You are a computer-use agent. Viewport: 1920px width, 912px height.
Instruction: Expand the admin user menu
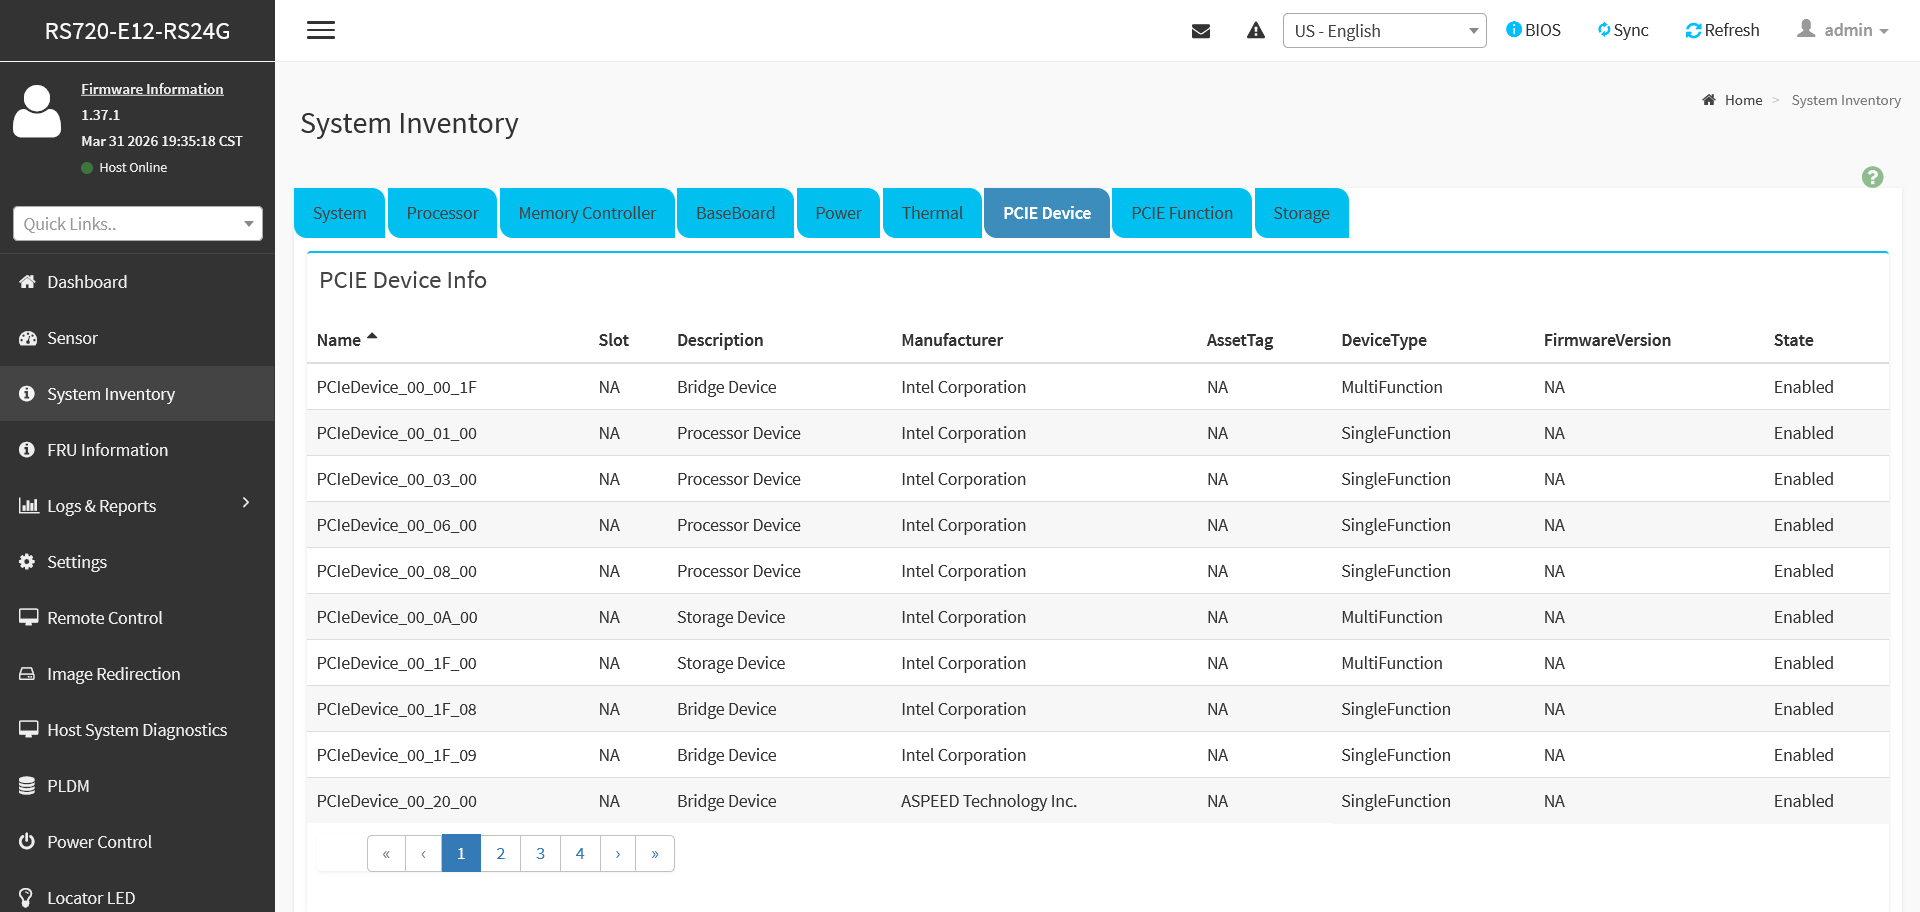click(x=1843, y=30)
